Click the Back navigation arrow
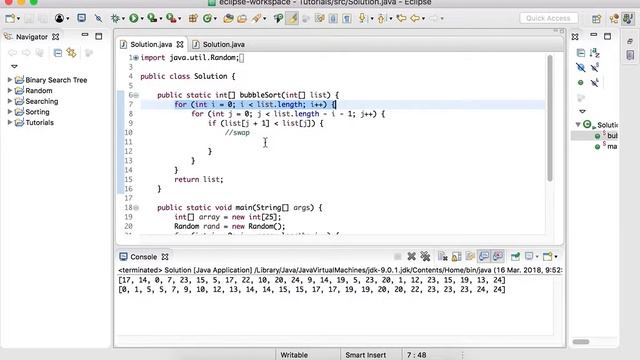640x360 pixels. pos(415,18)
